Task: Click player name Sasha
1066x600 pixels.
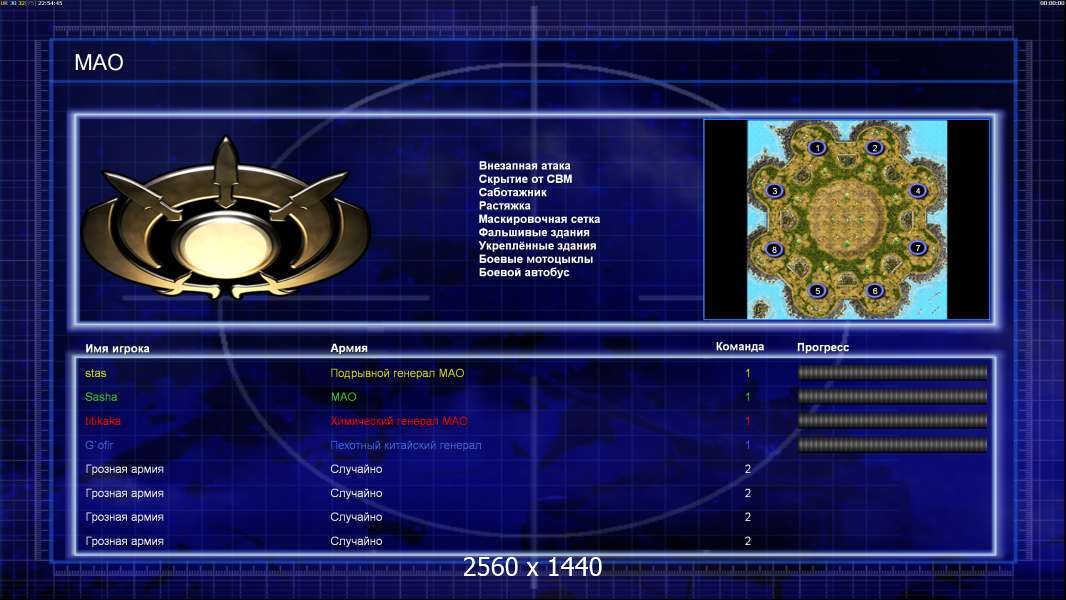Action: [x=101, y=397]
